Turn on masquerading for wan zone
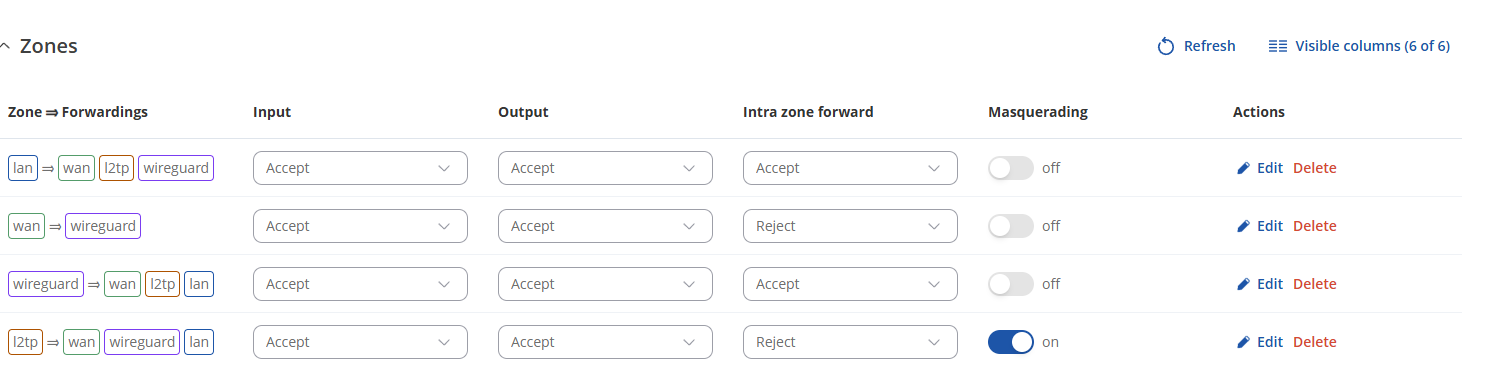This screenshot has width=1491, height=373. pos(1010,226)
